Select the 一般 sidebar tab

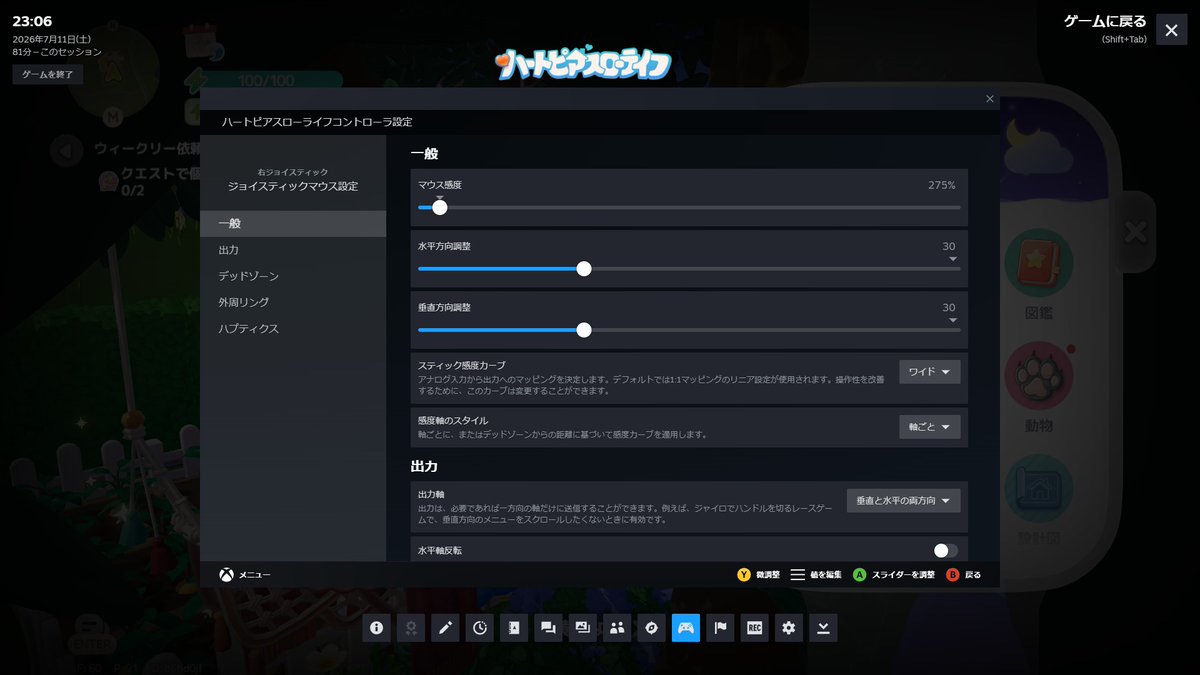pyautogui.click(x=293, y=223)
